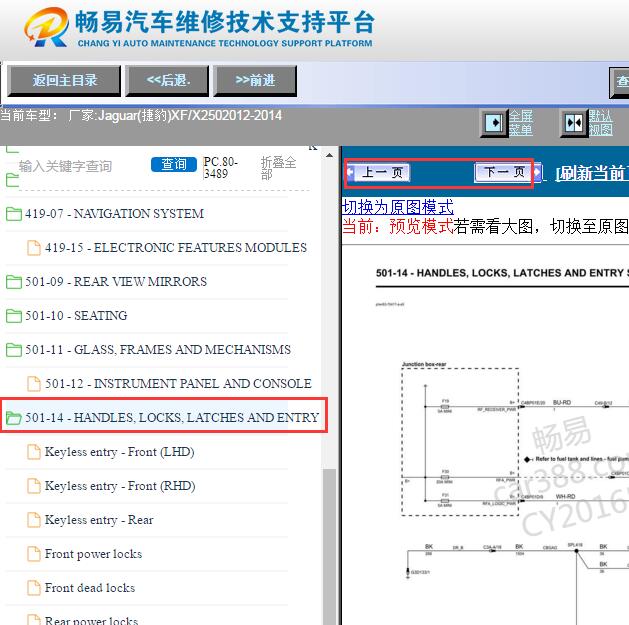629x625 pixels.
Task: Click the blue 查询 search button
Action: point(174,164)
